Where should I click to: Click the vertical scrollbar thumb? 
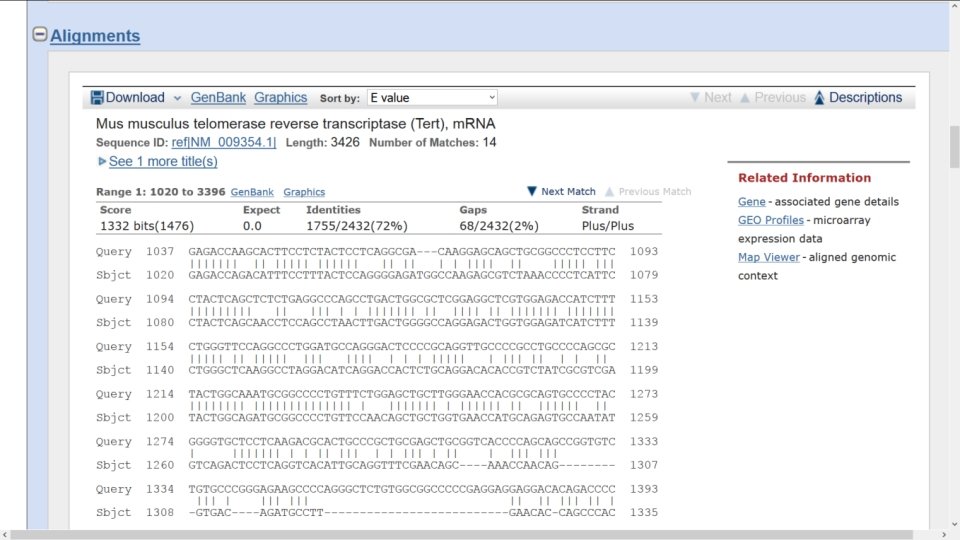click(954, 146)
